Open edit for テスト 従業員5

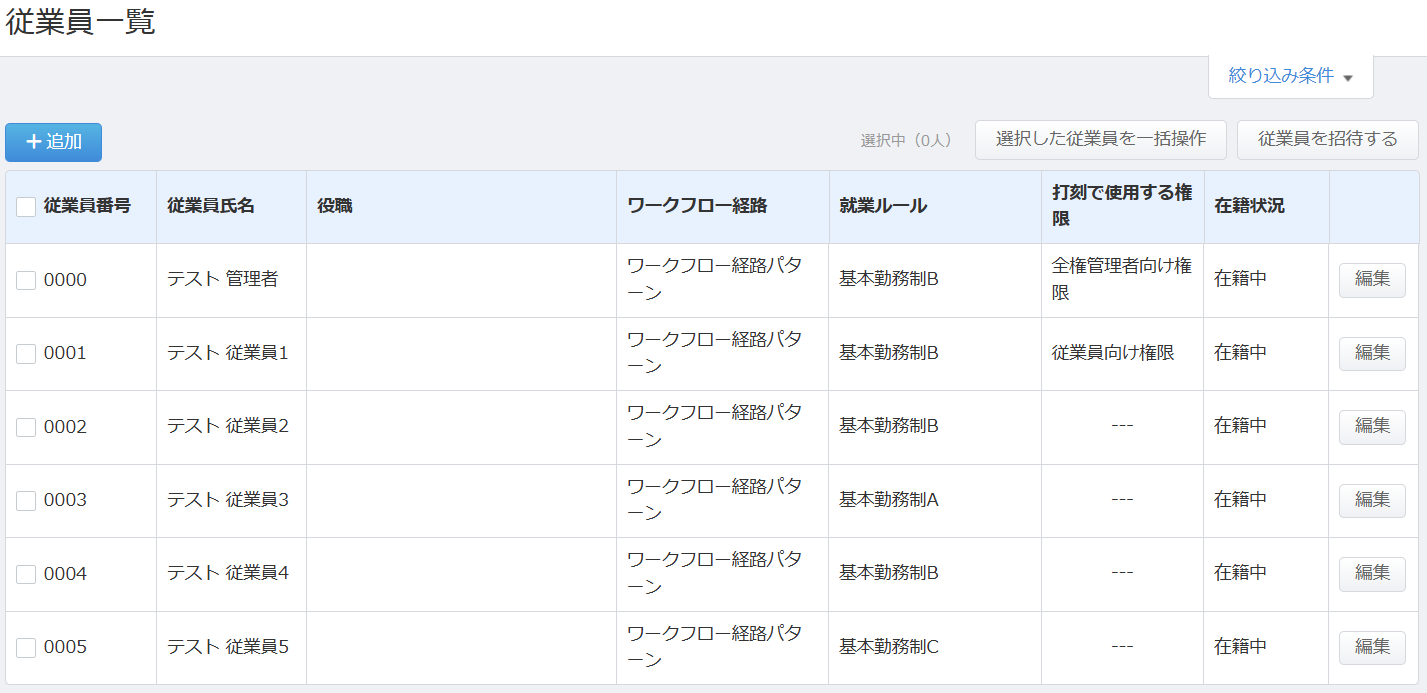[1371, 647]
